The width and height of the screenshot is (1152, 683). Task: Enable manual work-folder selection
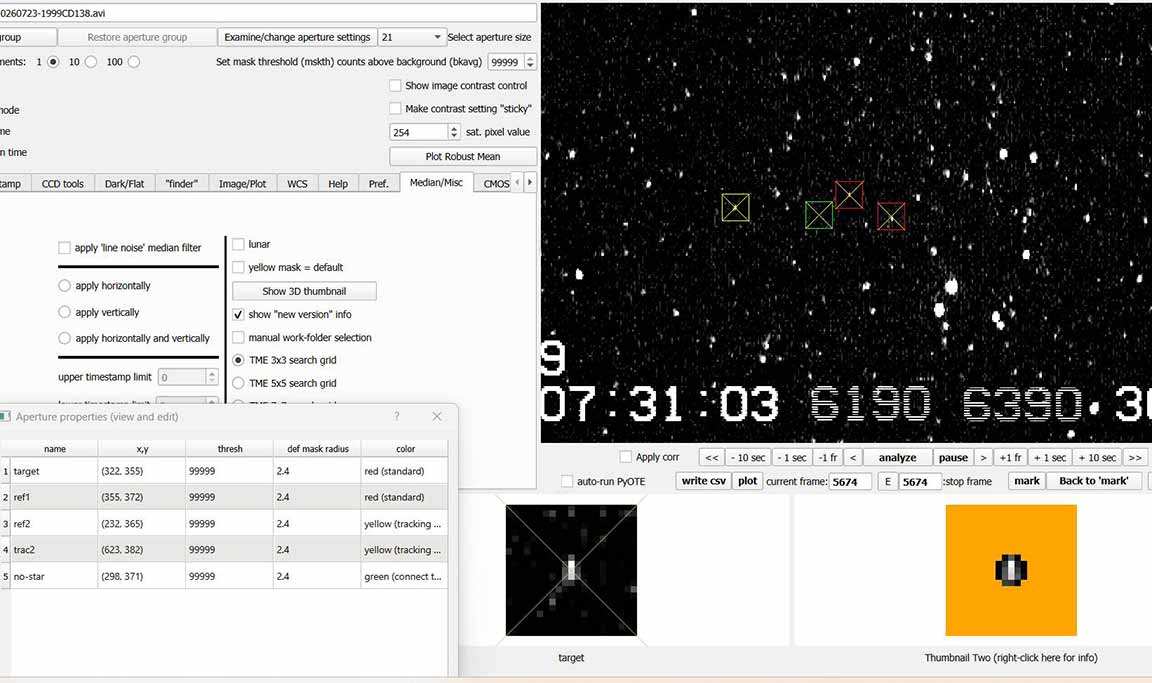coord(238,337)
